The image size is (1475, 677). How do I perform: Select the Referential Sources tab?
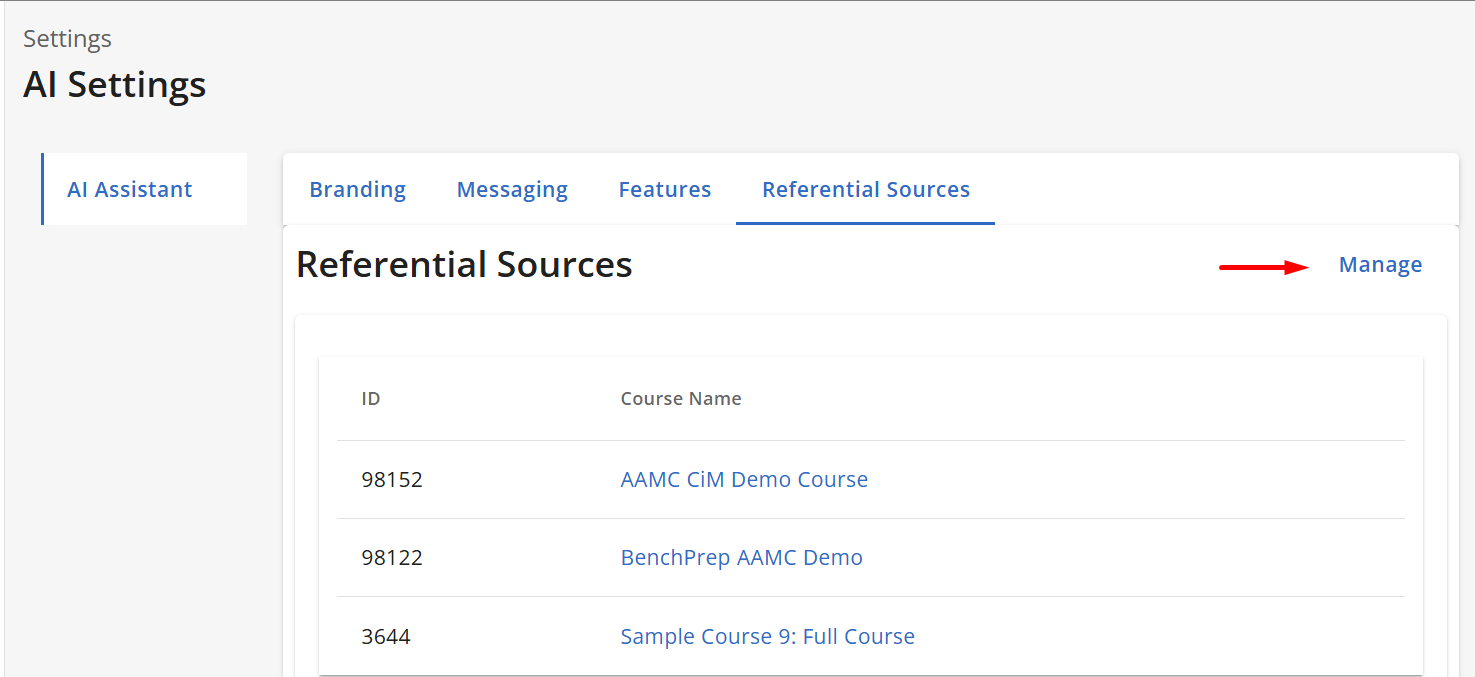point(866,190)
